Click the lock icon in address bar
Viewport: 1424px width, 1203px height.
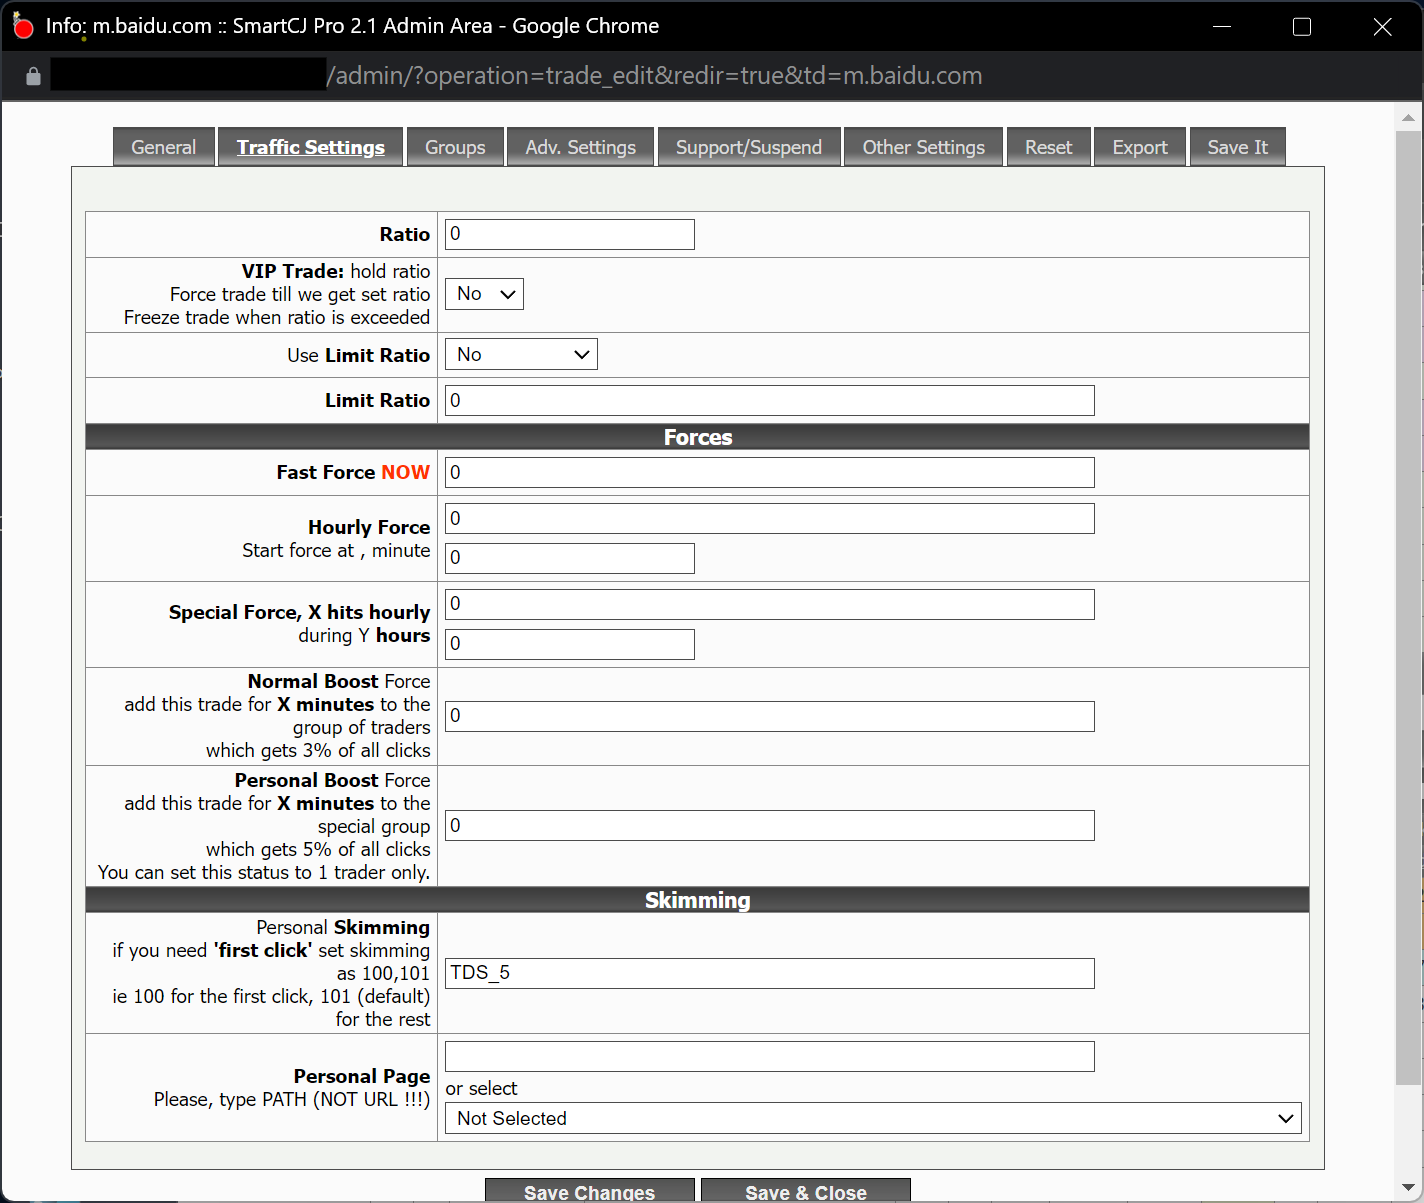[x=33, y=76]
